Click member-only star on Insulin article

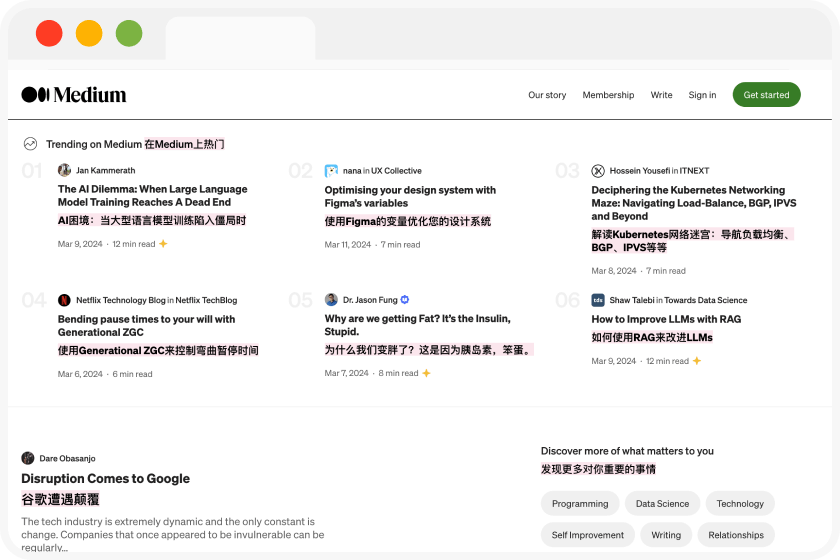tap(426, 373)
